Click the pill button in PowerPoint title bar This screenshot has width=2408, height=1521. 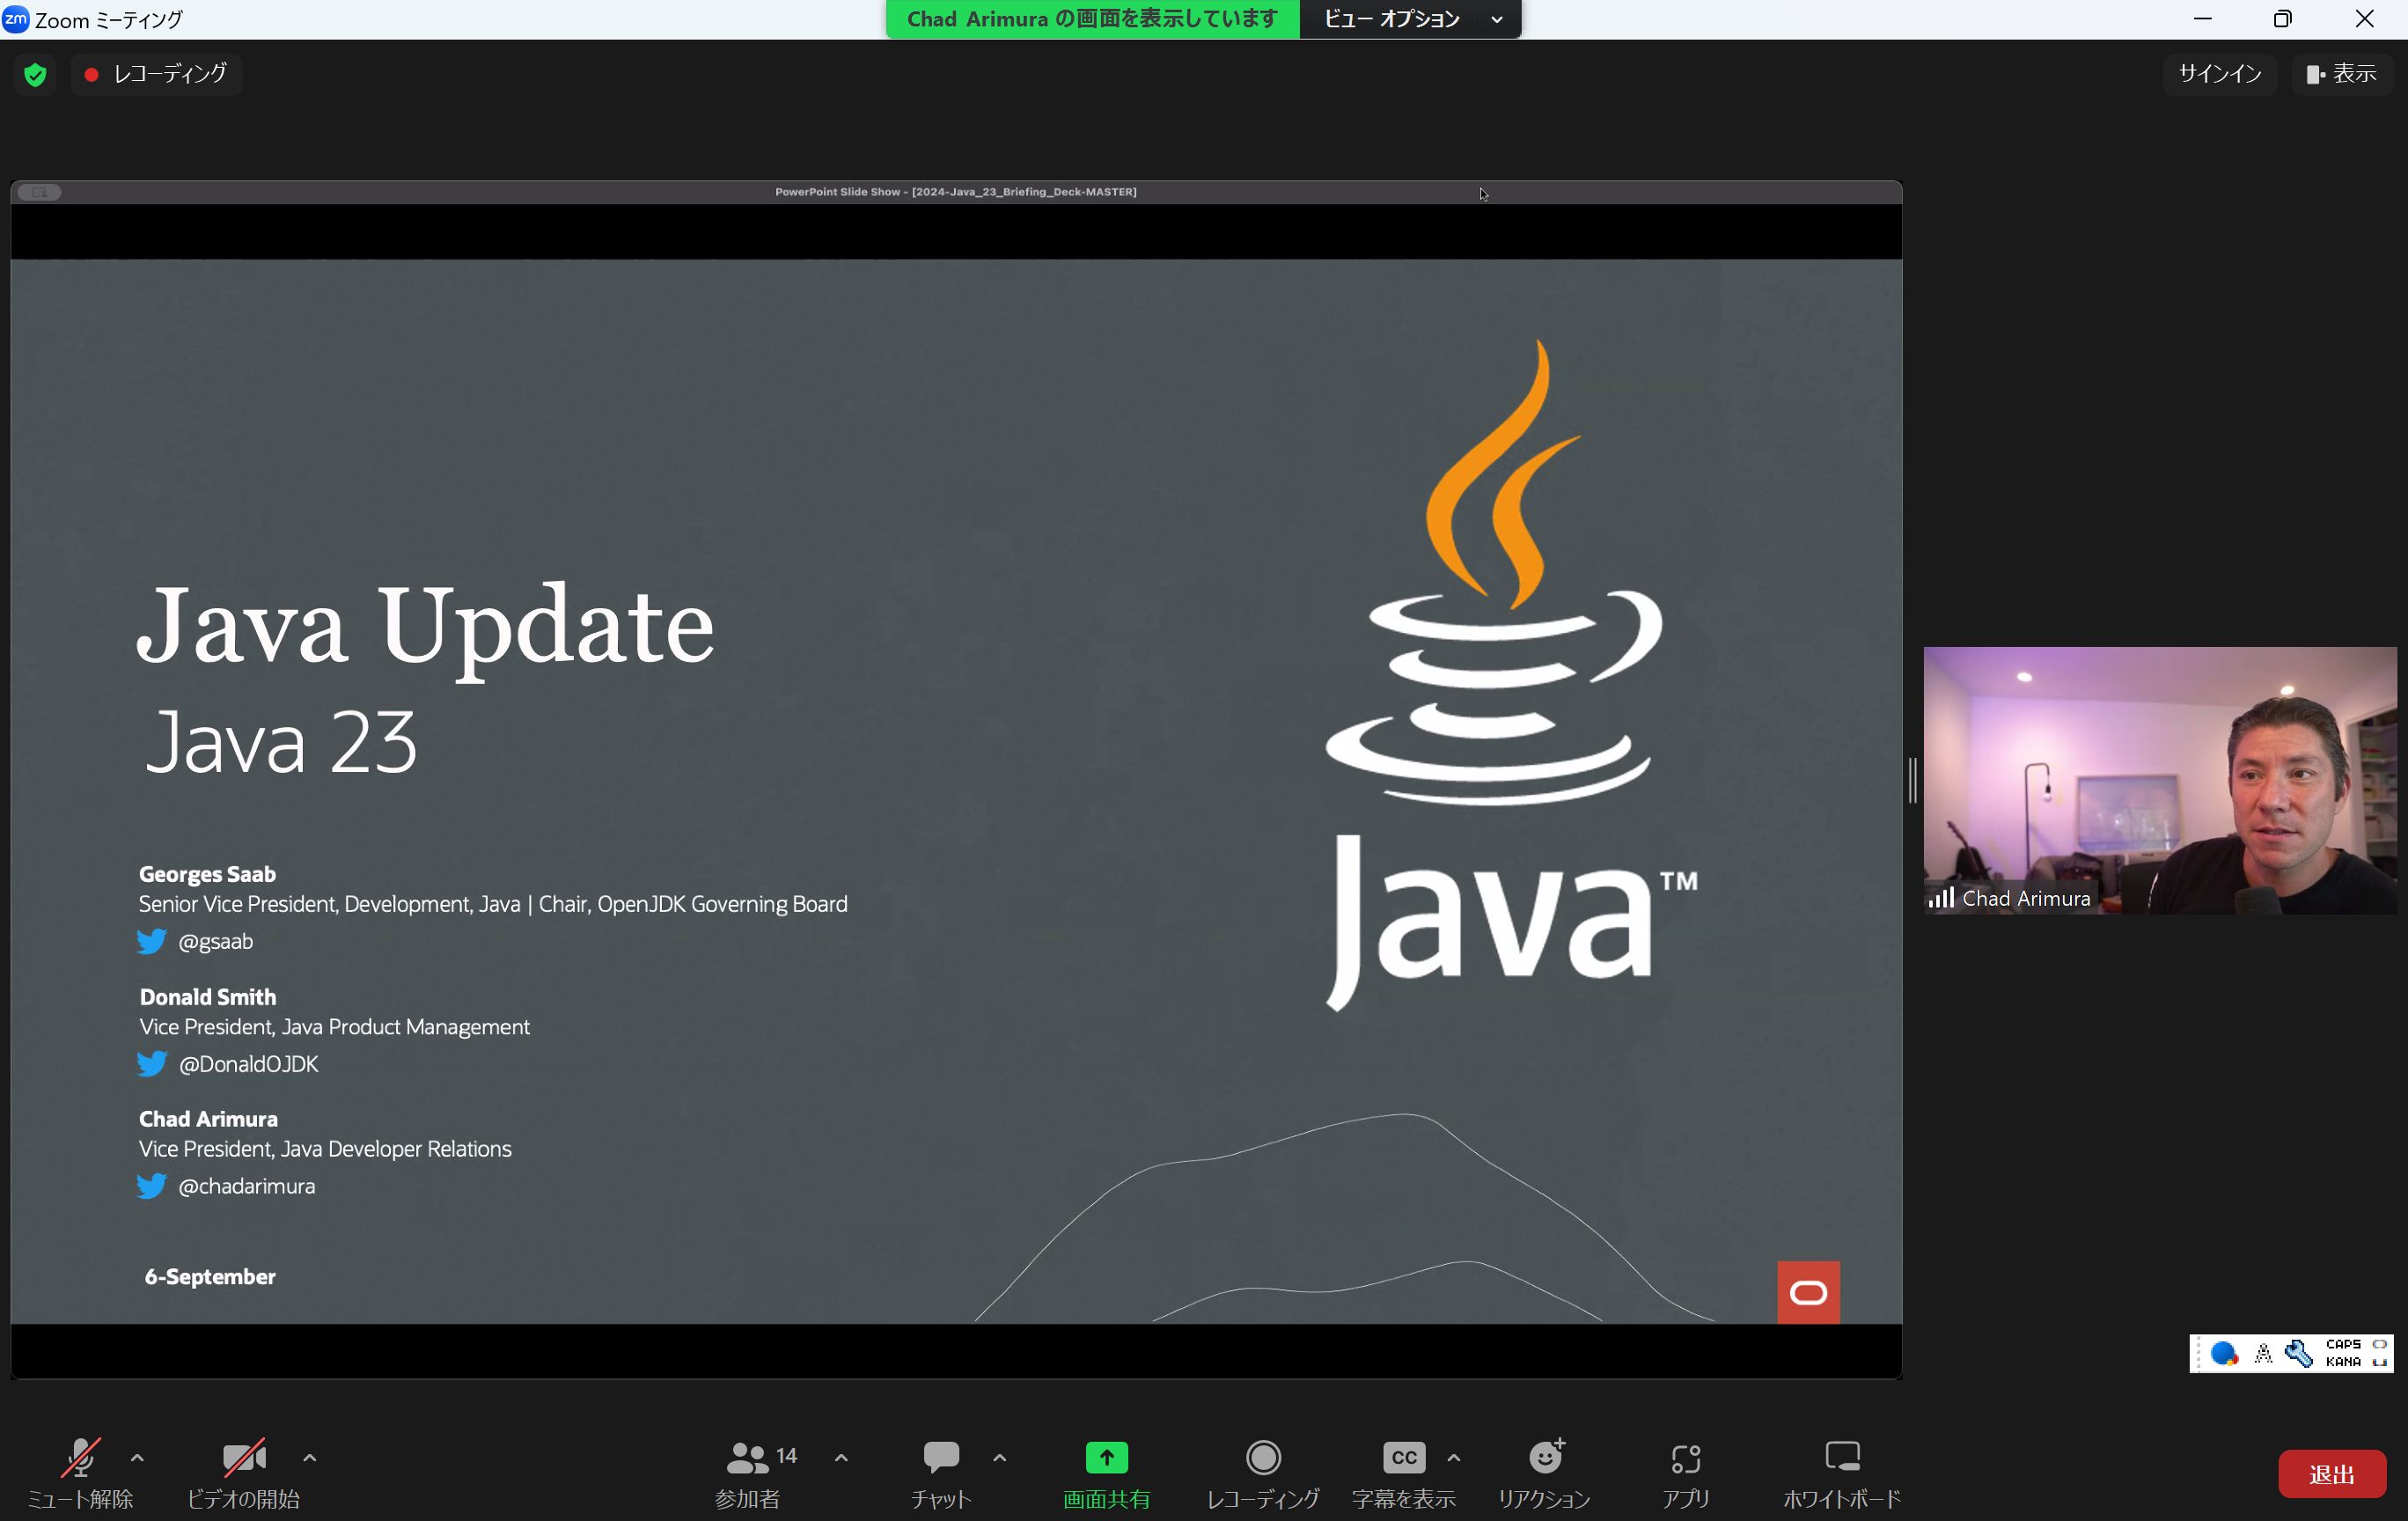pos(40,192)
